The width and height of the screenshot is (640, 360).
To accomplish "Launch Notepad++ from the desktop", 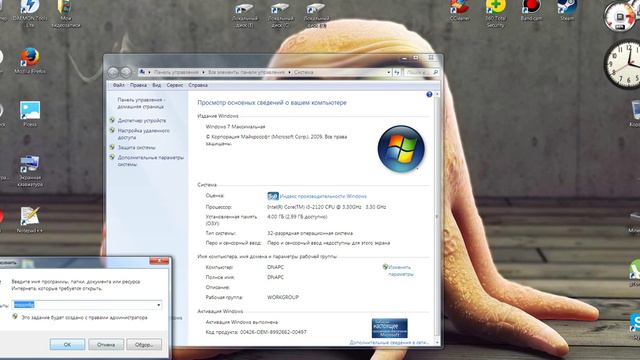I will [30, 220].
